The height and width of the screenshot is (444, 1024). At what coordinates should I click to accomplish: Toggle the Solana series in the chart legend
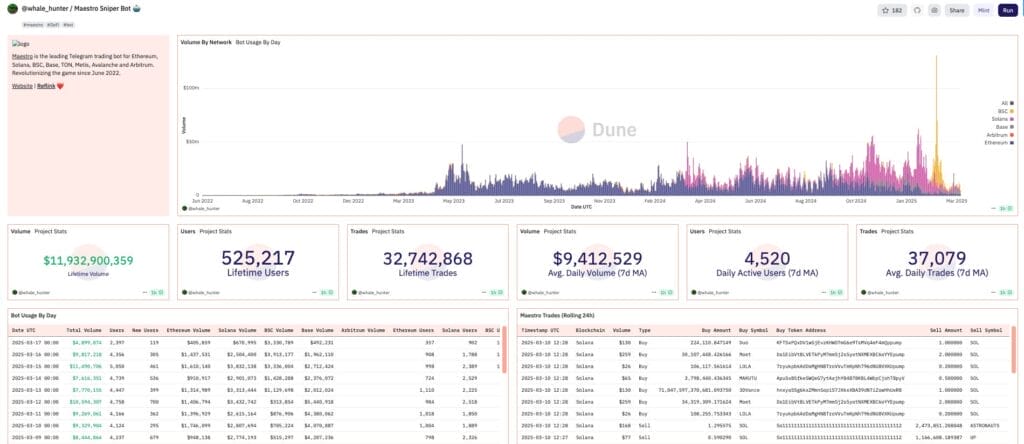tap(1003, 119)
